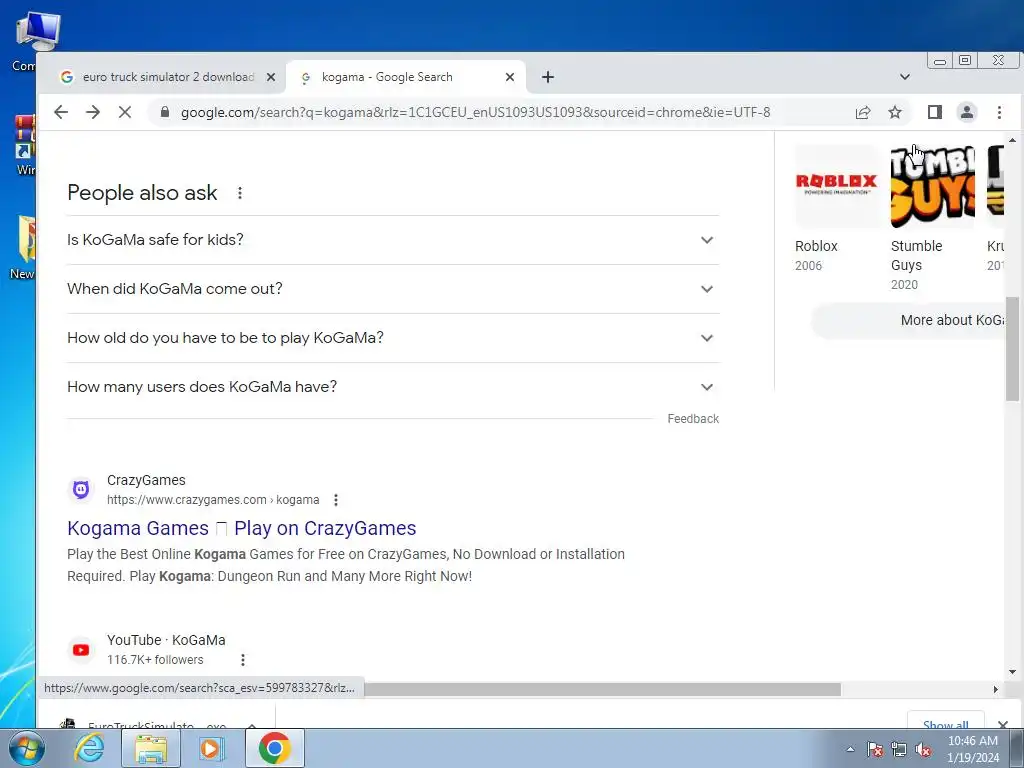Open Windows Media Player from the taskbar
The width and height of the screenshot is (1024, 768).
210,748
